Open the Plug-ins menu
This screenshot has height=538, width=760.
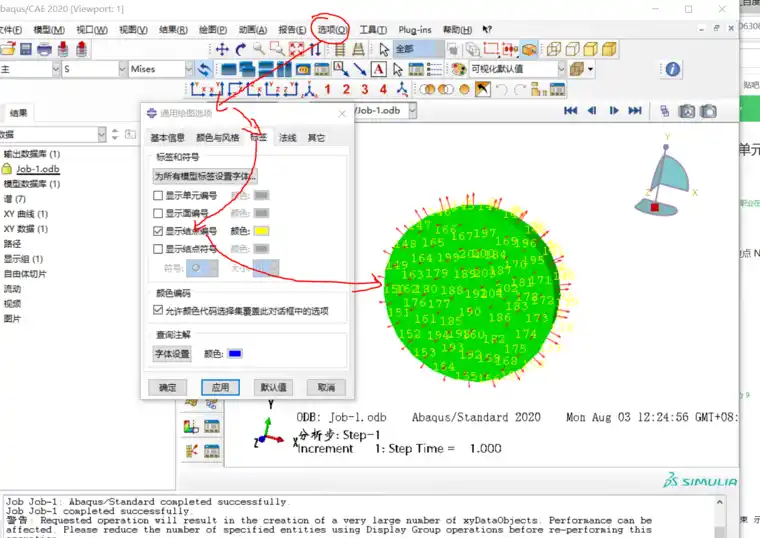(x=414, y=30)
